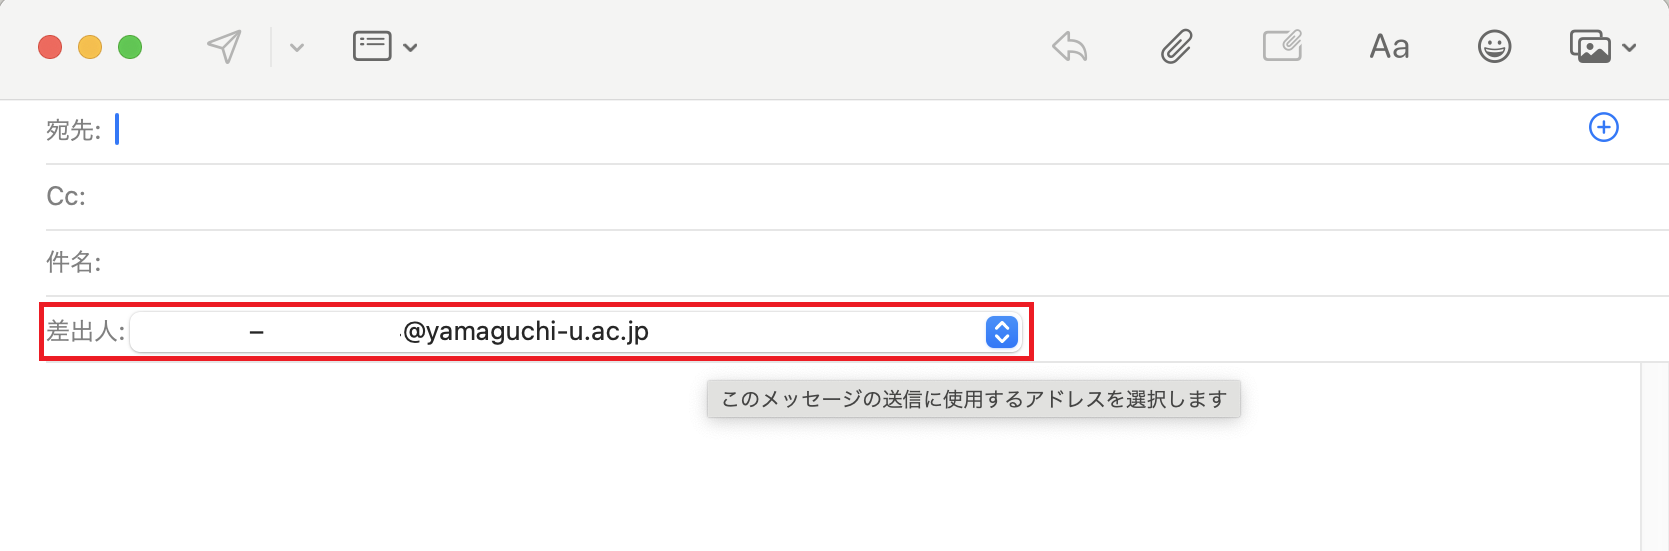The image size is (1669, 551).
Task: Open the emoji smiley picker
Action: click(1494, 46)
